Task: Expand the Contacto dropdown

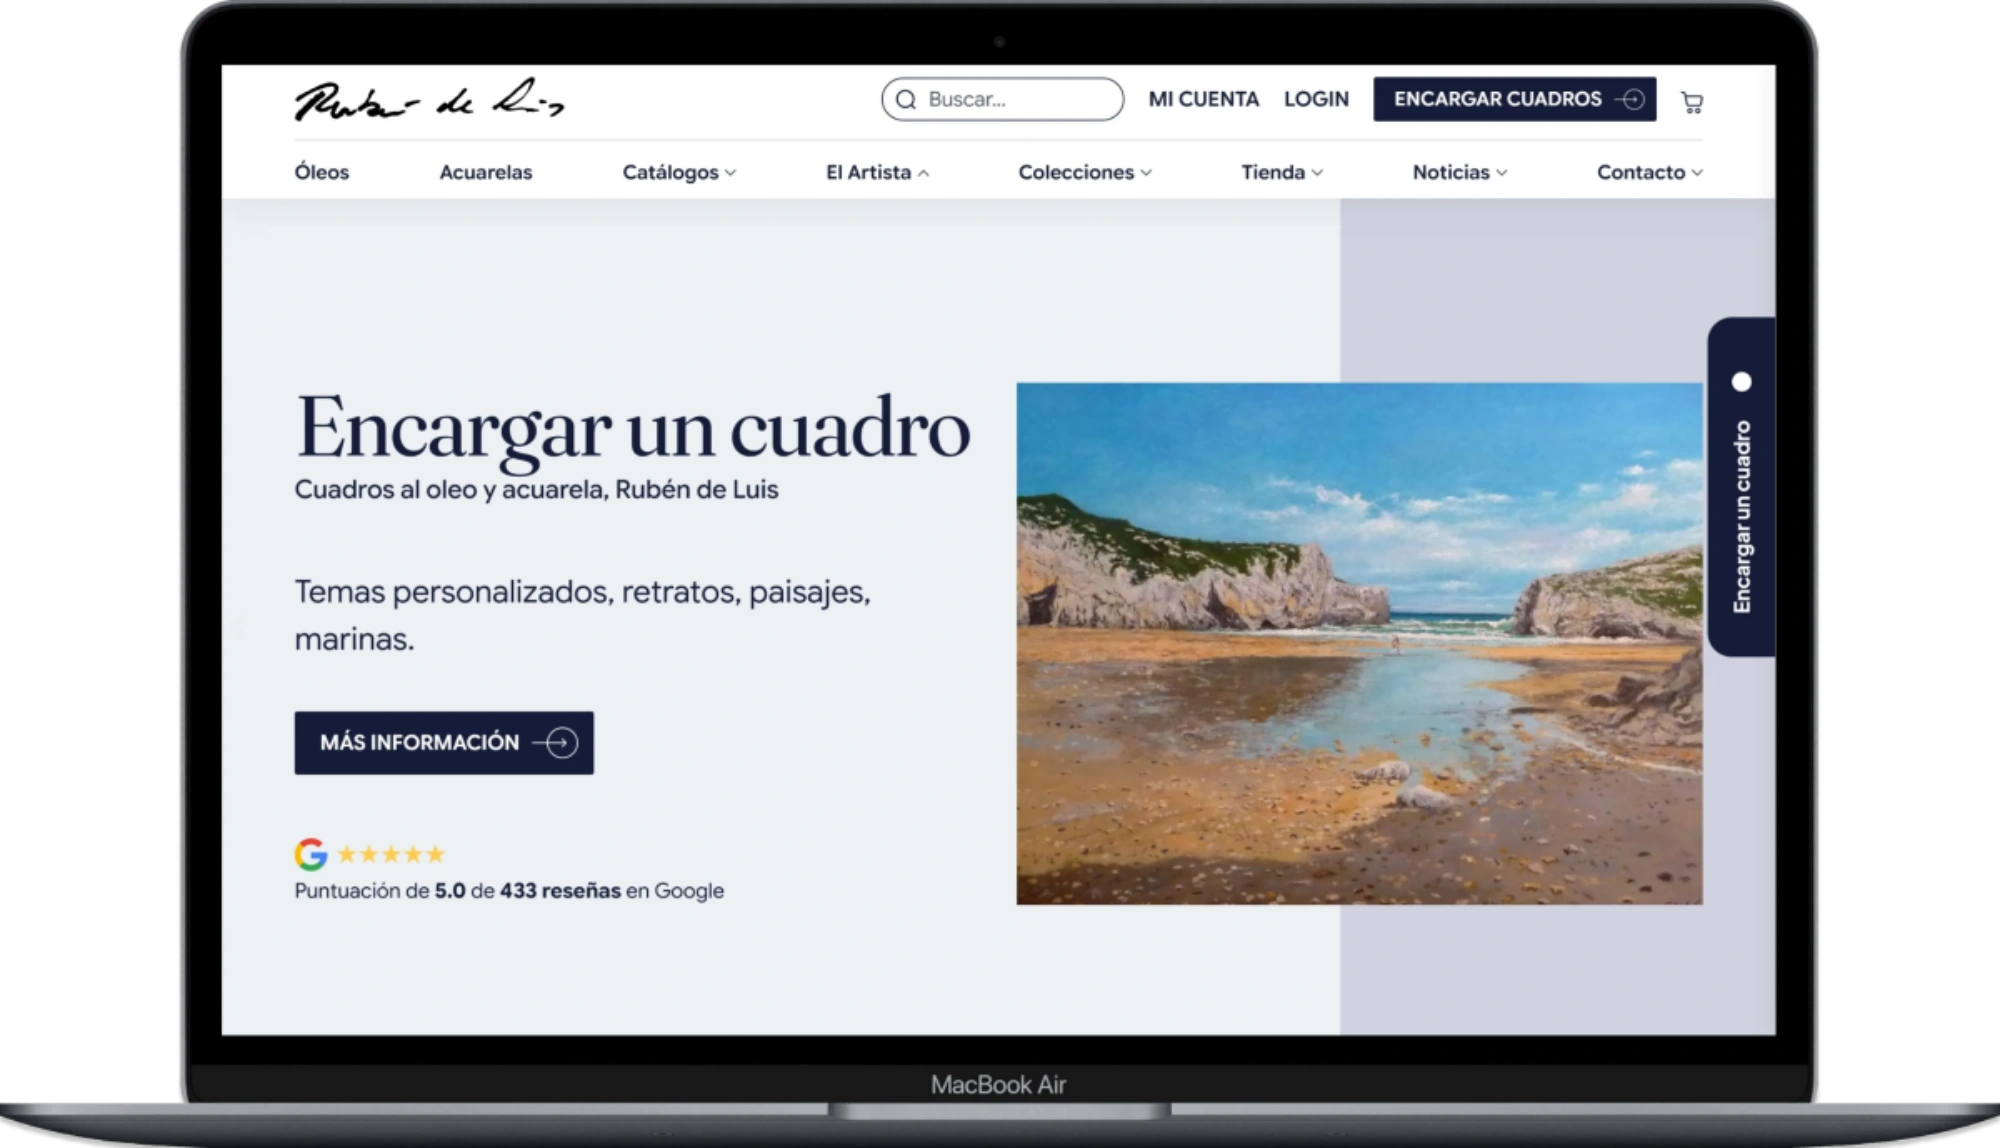Action: click(1650, 172)
